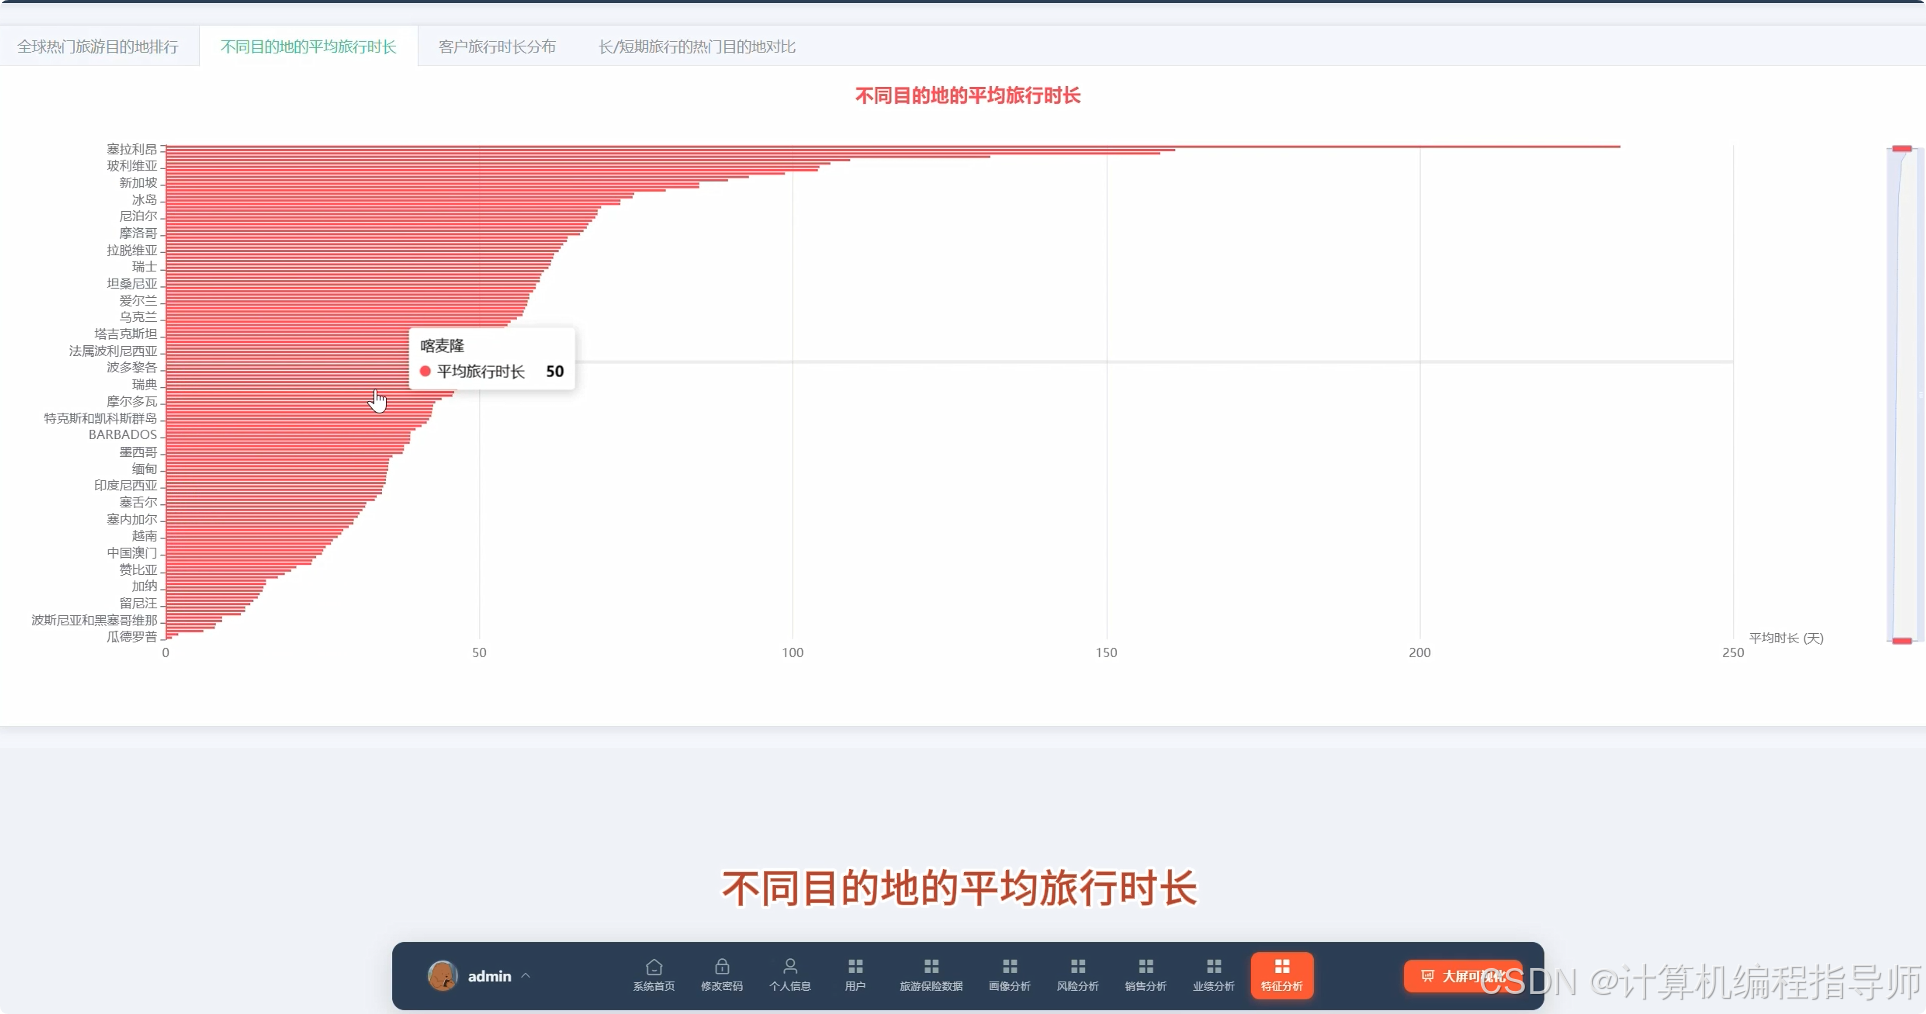Switch to 长/短期旅行的热门目的地对比 tab

[x=697, y=47]
